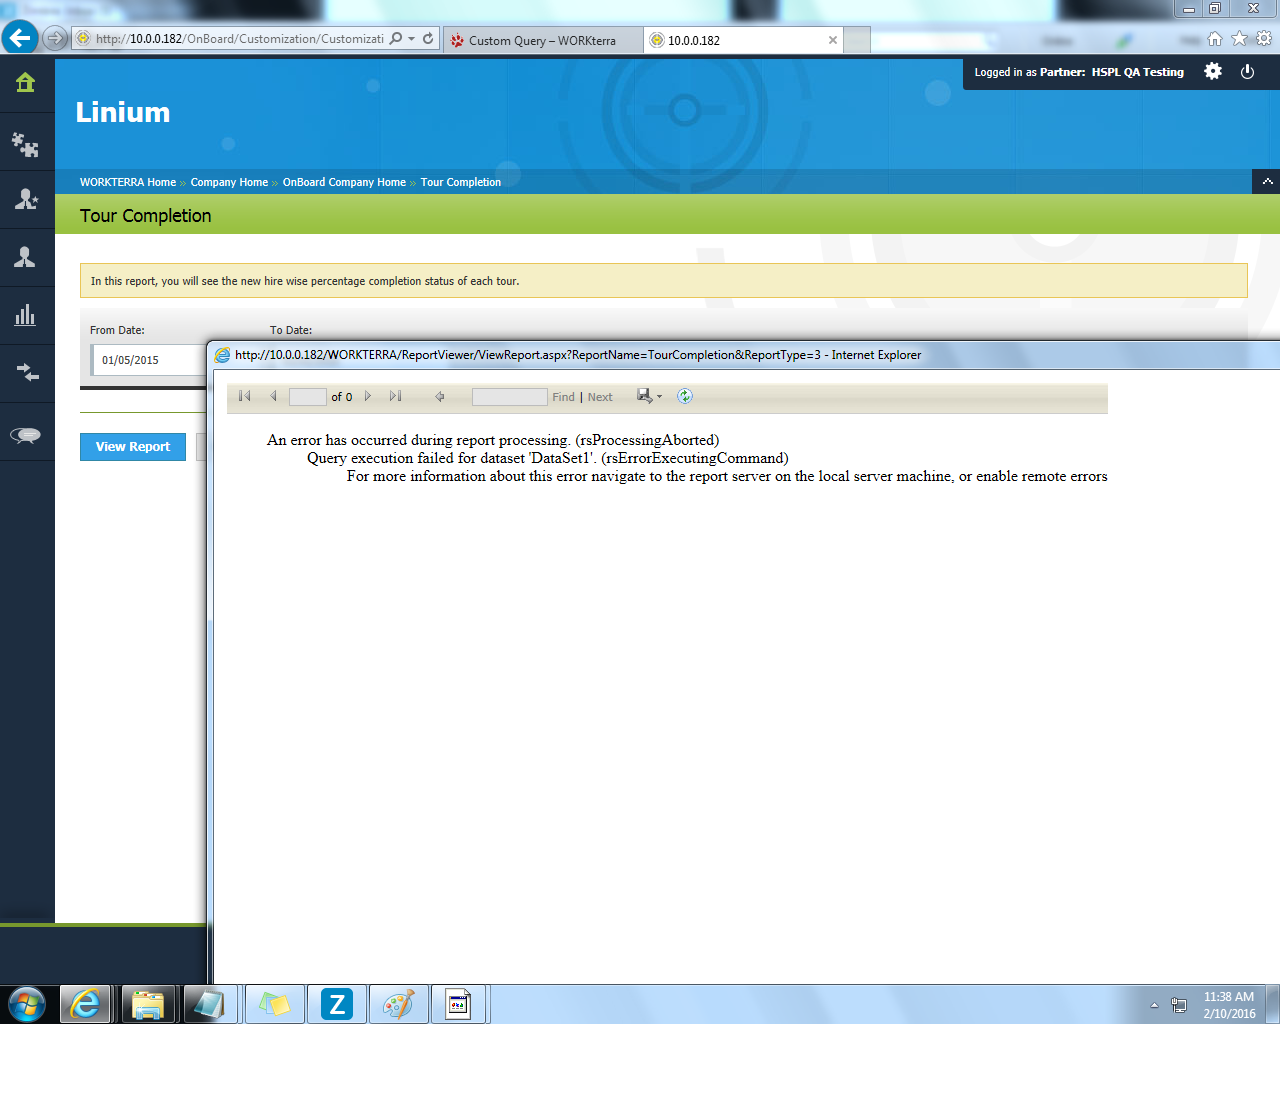The height and width of the screenshot is (1100, 1280).
Task: Go to first page of the report
Action: (245, 396)
